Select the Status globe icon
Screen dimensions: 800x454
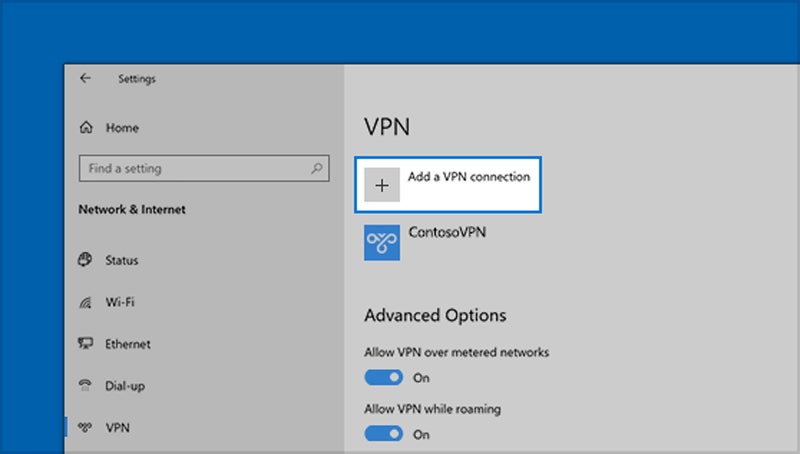86,261
